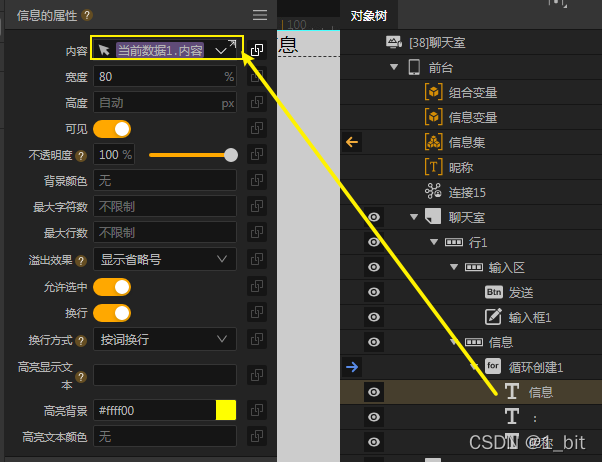Collapse the 聊天室 tree node
Screen dimensions: 602x462
[x=414, y=217]
